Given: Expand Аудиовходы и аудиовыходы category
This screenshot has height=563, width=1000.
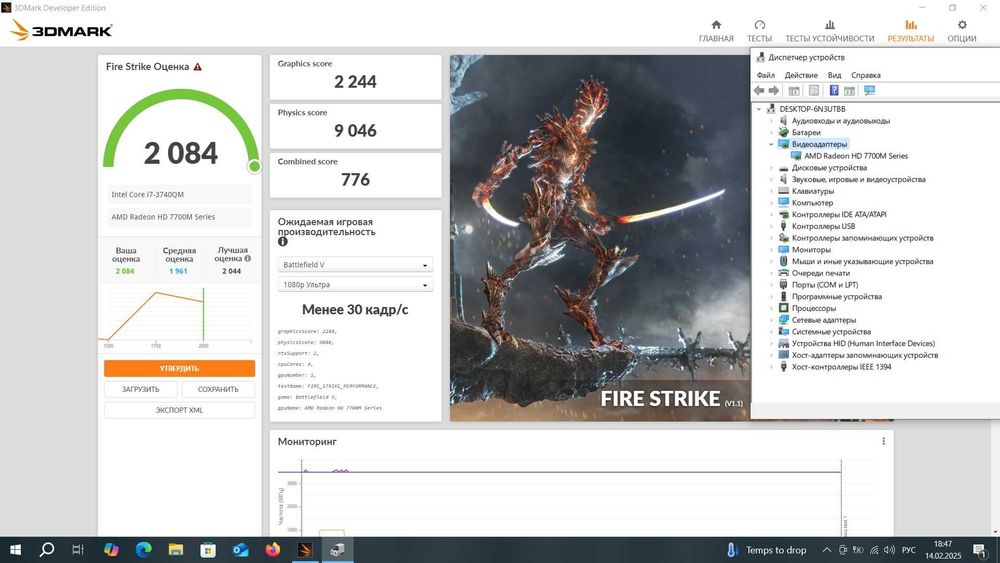Looking at the screenshot, I should coord(771,121).
